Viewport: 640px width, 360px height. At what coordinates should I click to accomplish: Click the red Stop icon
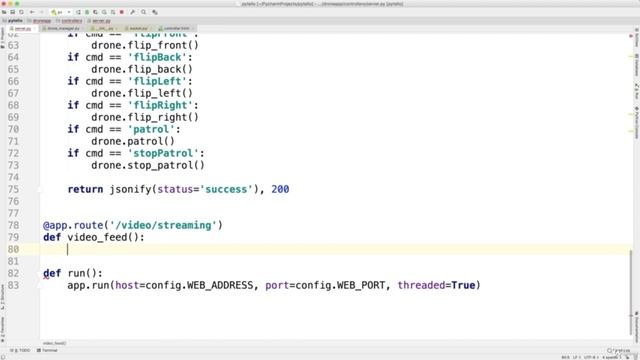point(122,12)
